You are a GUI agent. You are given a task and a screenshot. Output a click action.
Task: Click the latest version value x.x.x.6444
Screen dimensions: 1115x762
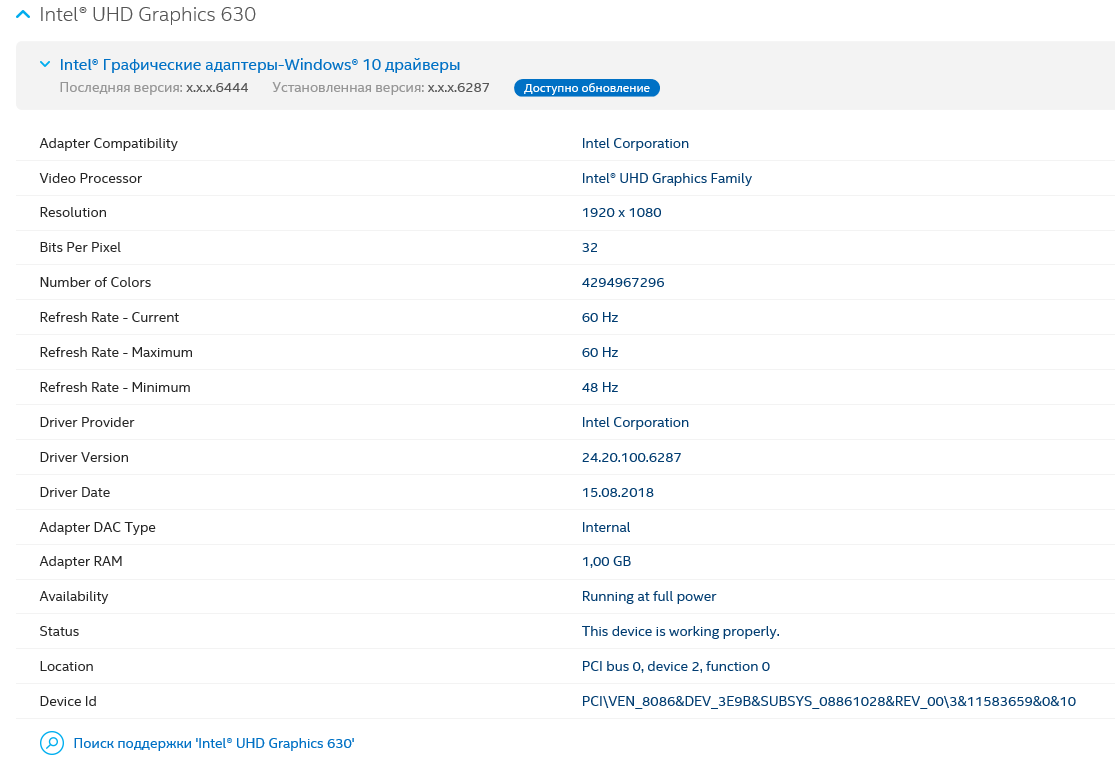[x=217, y=87]
